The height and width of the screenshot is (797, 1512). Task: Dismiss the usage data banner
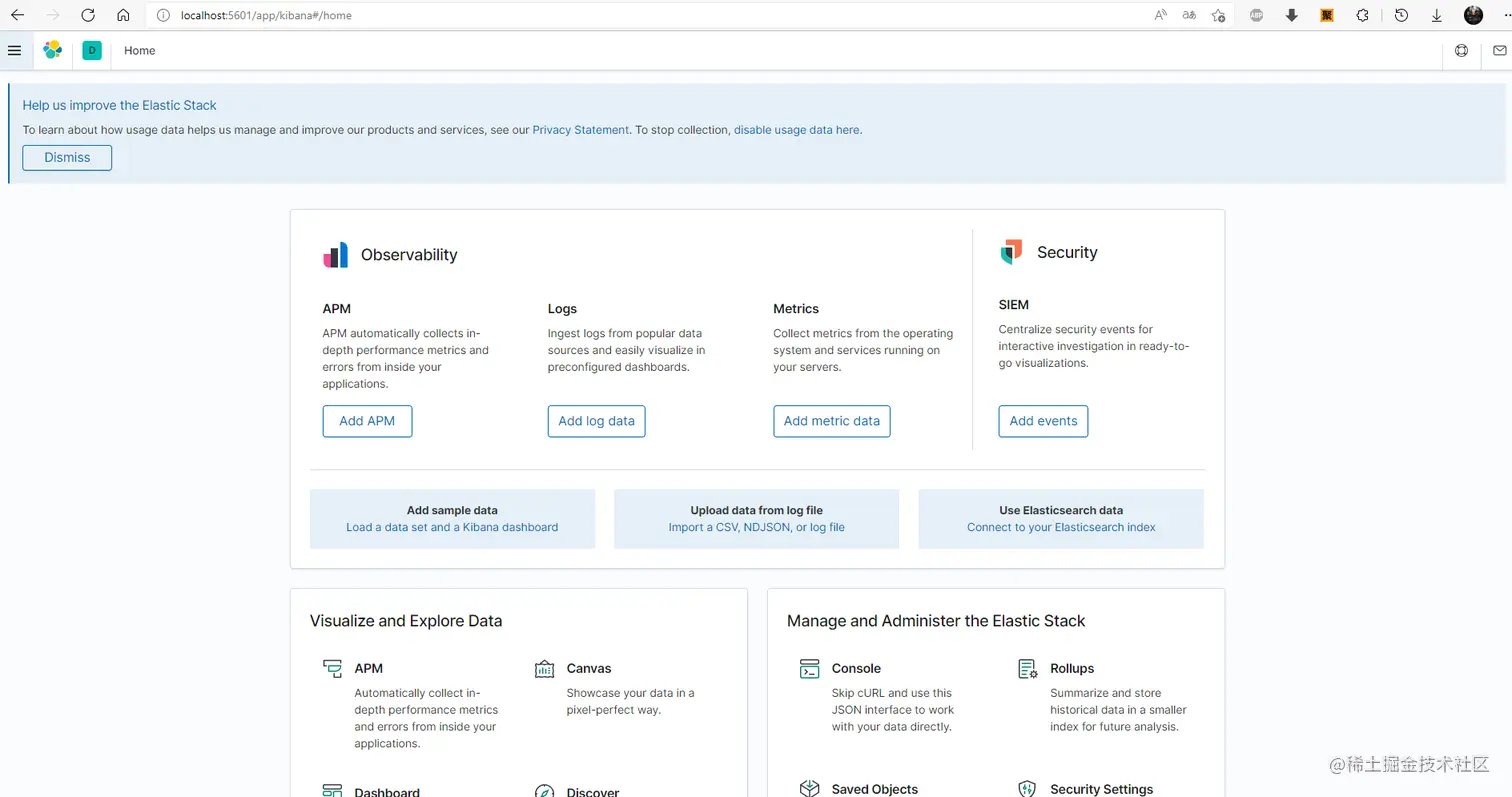(x=67, y=157)
